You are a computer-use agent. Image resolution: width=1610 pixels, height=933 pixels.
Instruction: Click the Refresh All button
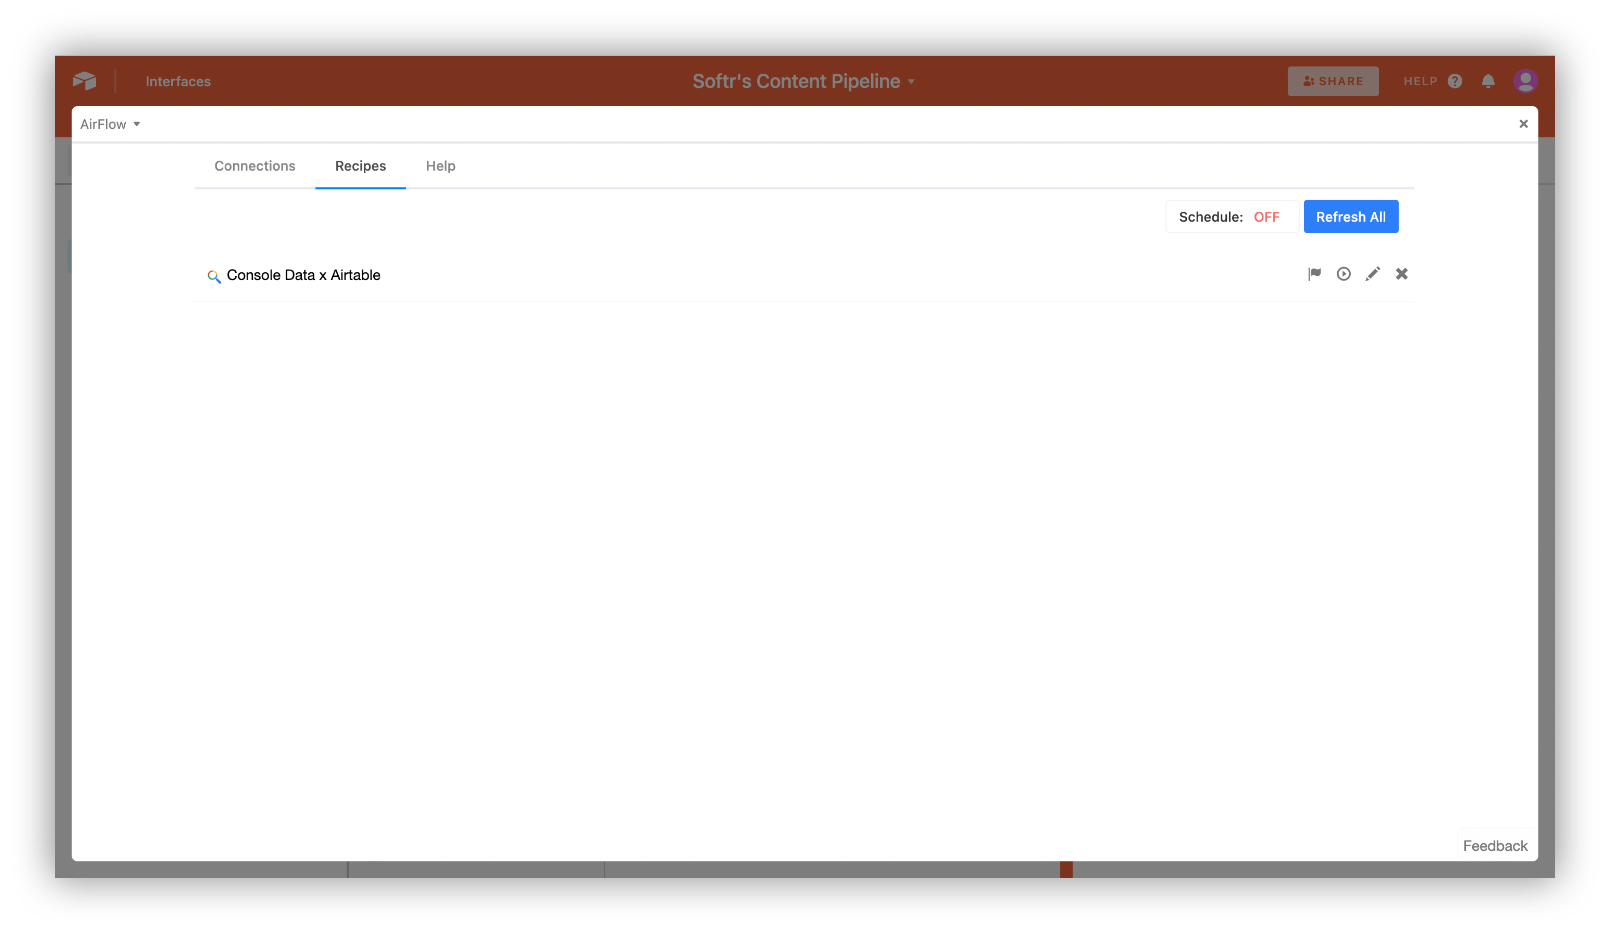(1351, 217)
